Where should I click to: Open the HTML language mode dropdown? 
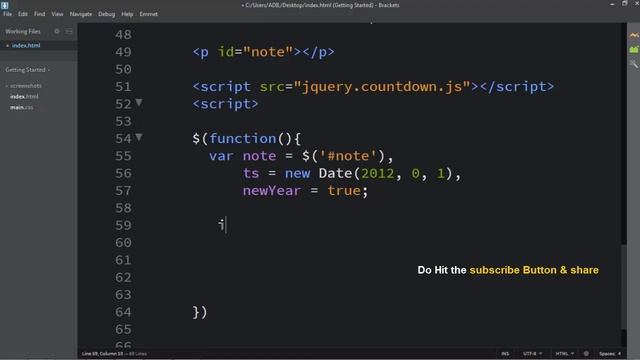(564, 353)
